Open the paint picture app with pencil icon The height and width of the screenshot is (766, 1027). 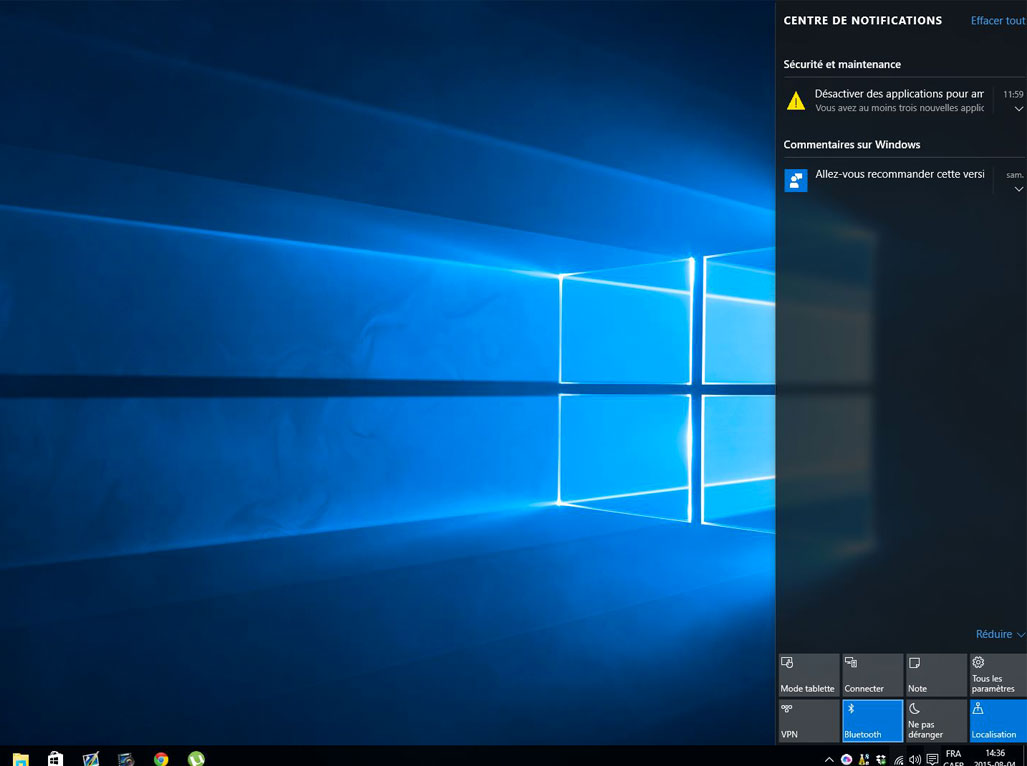pos(91,759)
